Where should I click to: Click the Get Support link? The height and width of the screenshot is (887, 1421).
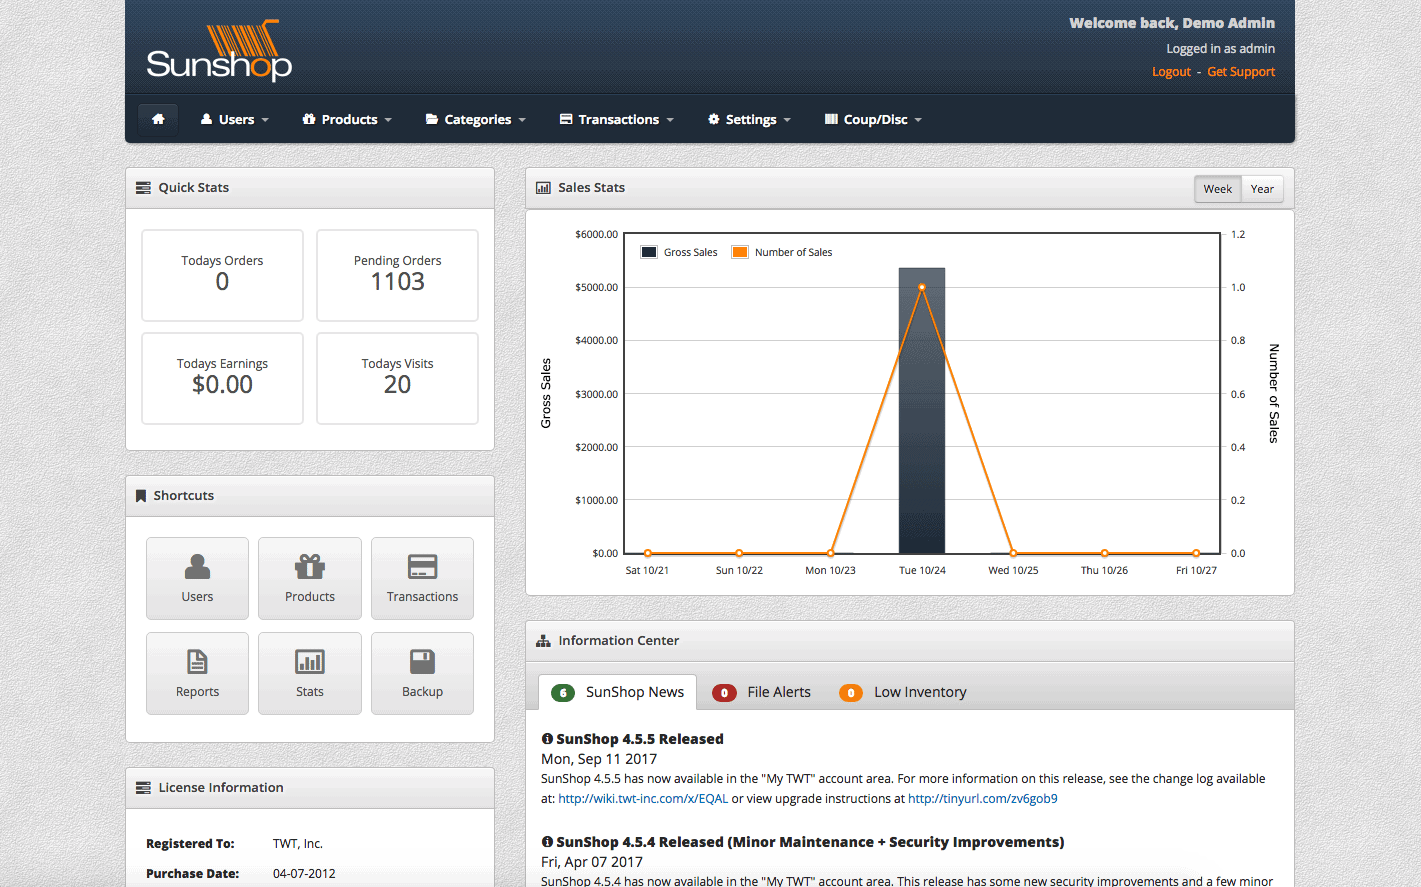coord(1241,72)
